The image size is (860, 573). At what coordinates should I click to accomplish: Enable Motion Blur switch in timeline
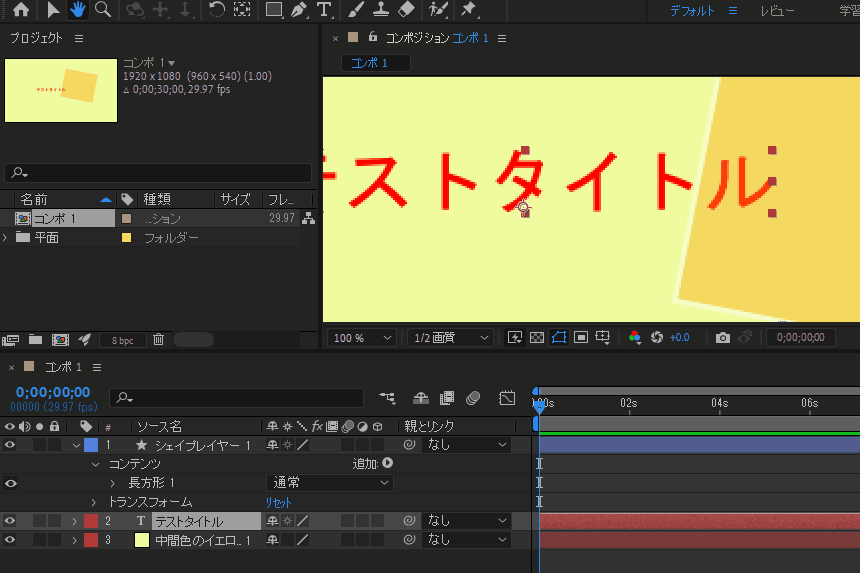coord(473,398)
